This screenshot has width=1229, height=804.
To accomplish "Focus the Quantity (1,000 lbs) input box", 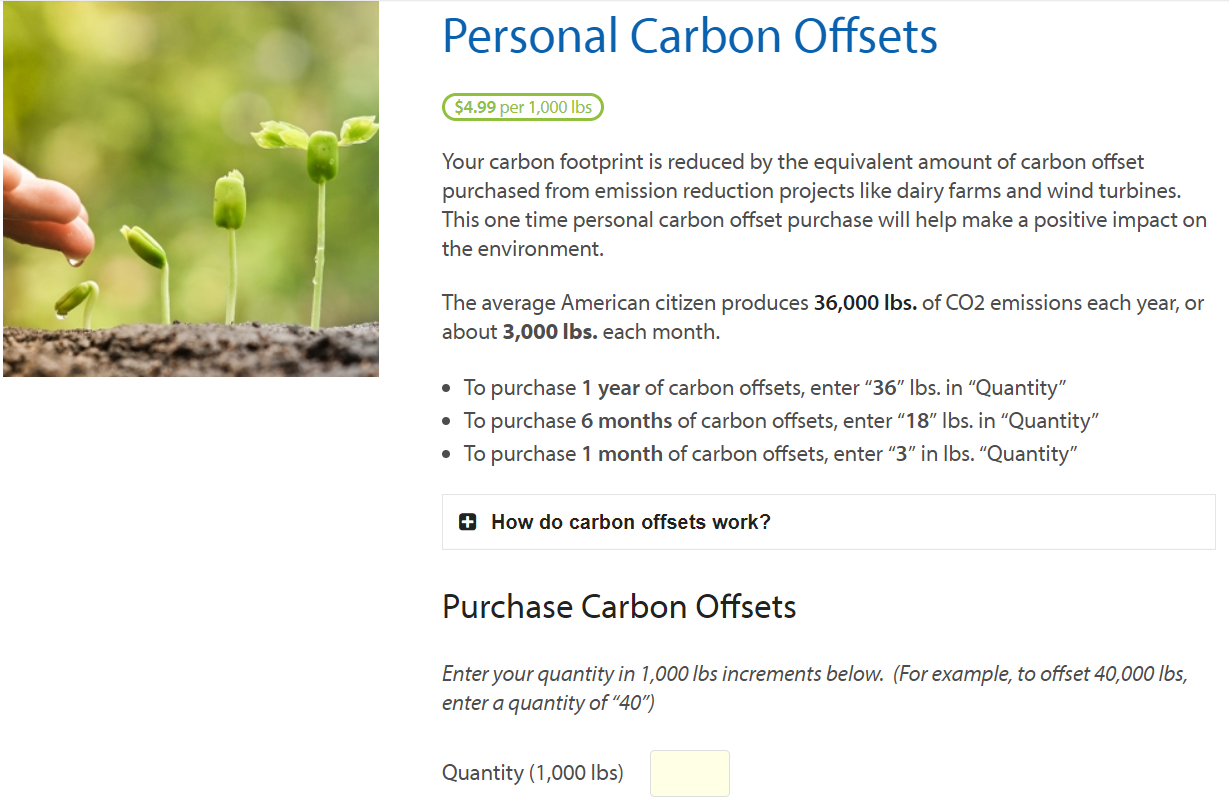I will point(689,773).
